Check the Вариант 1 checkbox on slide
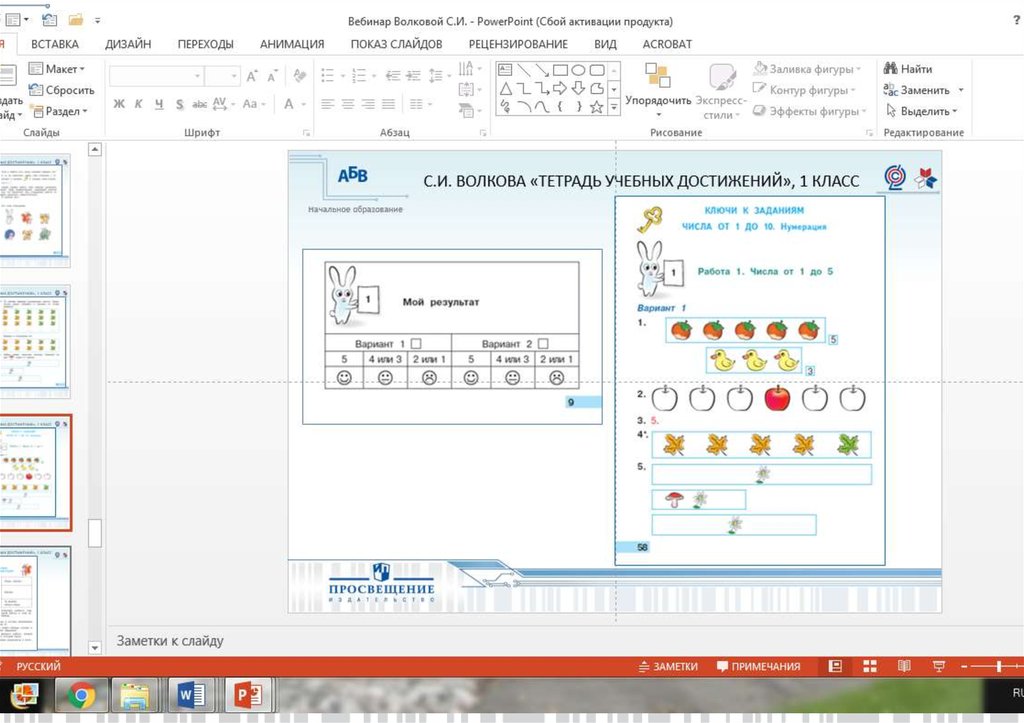1024x723 pixels. coord(416,343)
